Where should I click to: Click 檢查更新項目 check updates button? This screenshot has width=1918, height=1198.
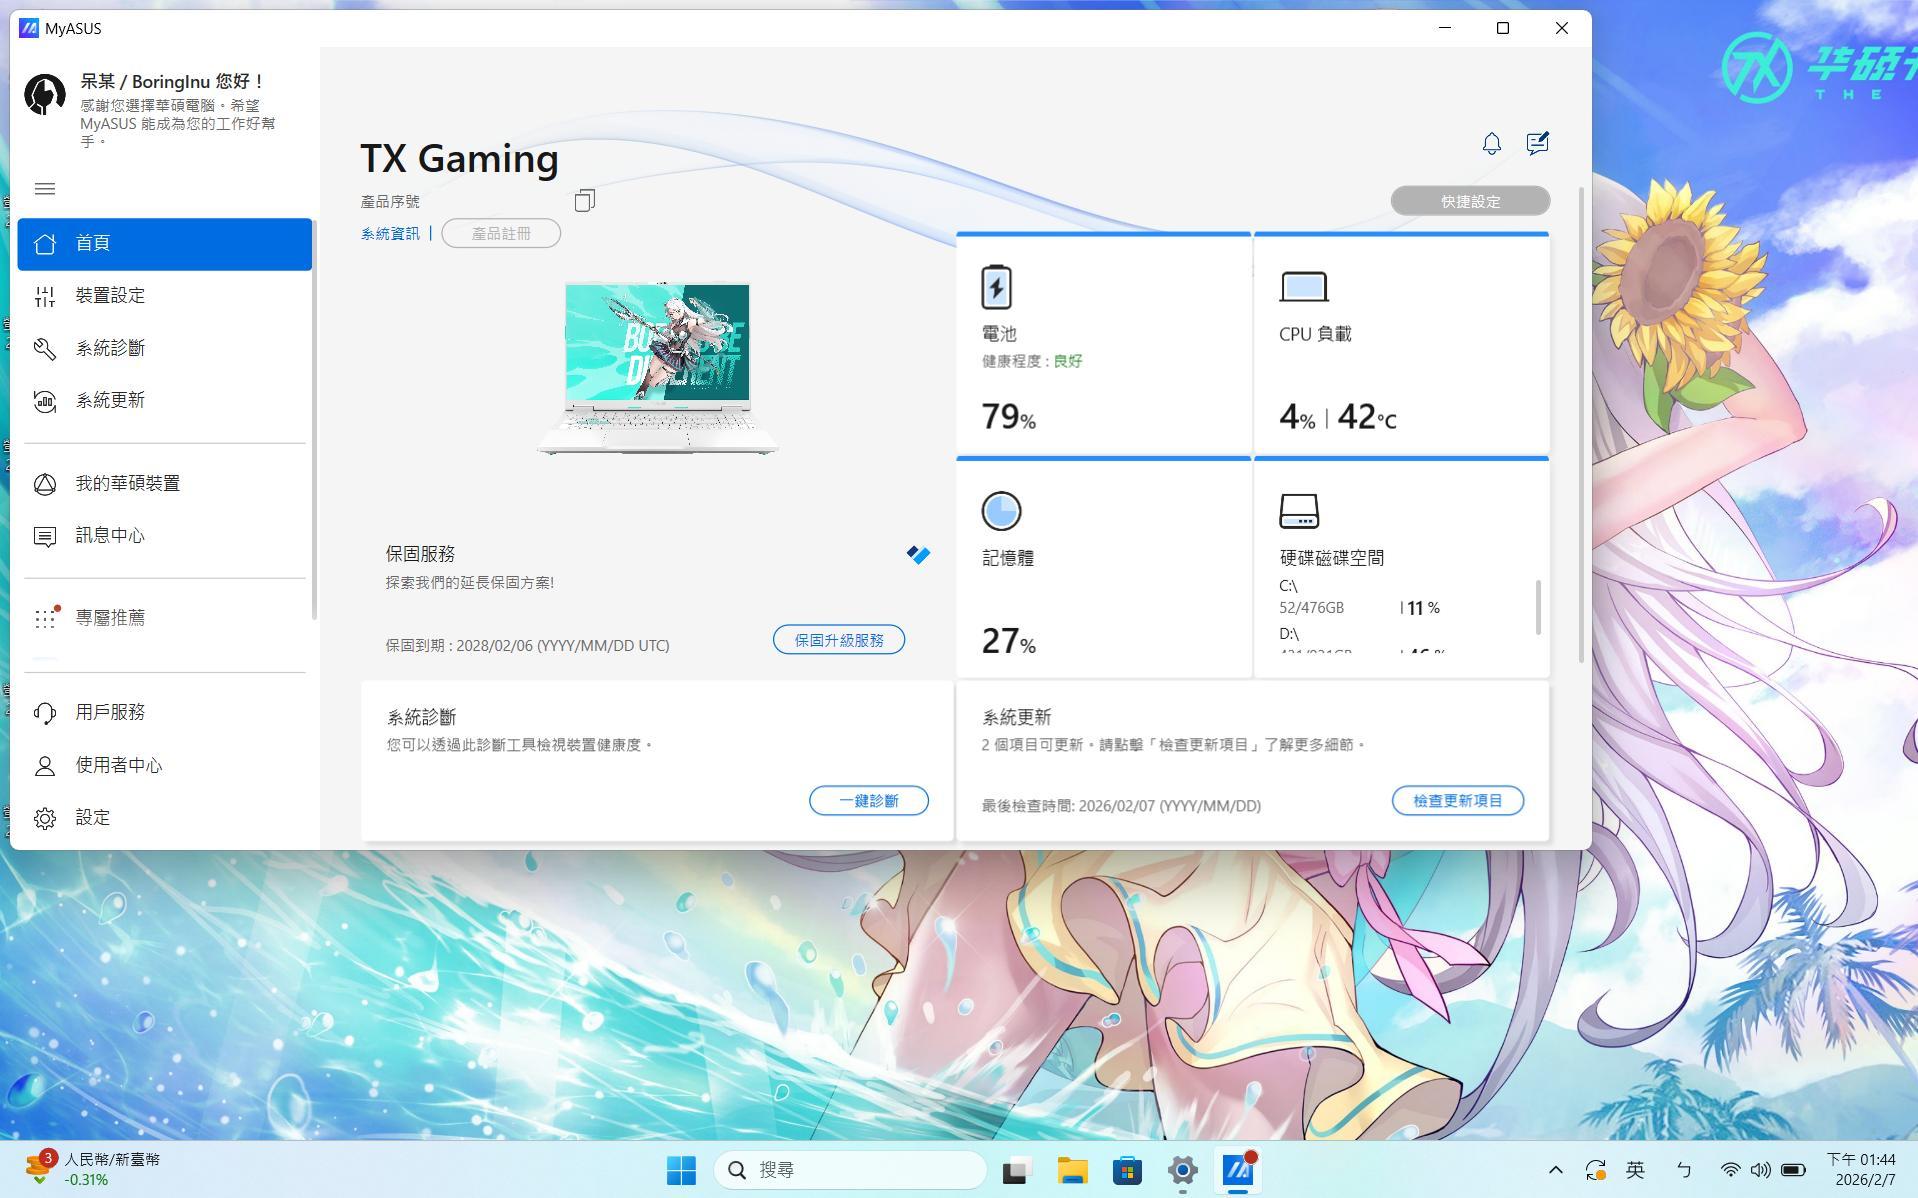[1457, 801]
